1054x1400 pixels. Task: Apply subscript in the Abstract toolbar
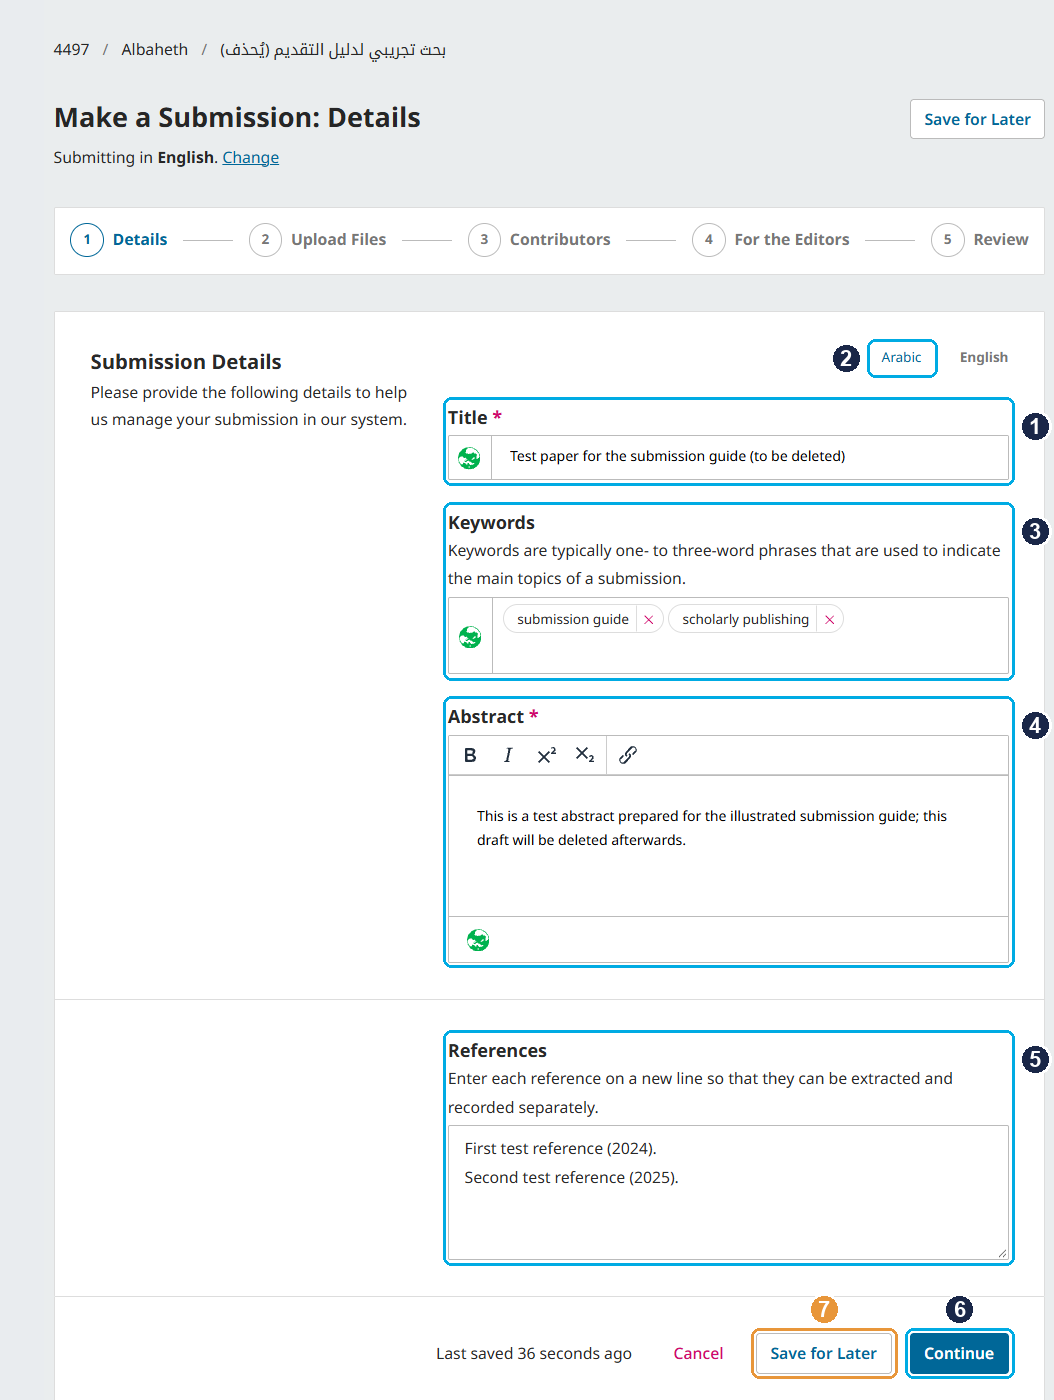pyautogui.click(x=585, y=756)
